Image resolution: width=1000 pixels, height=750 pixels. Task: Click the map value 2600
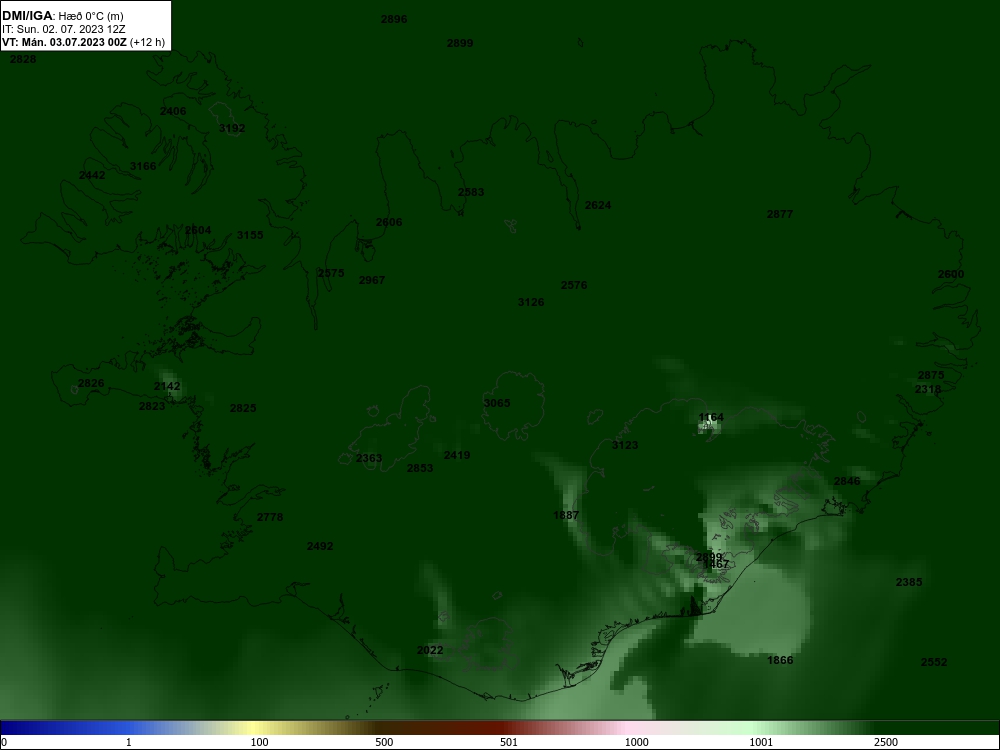951,274
